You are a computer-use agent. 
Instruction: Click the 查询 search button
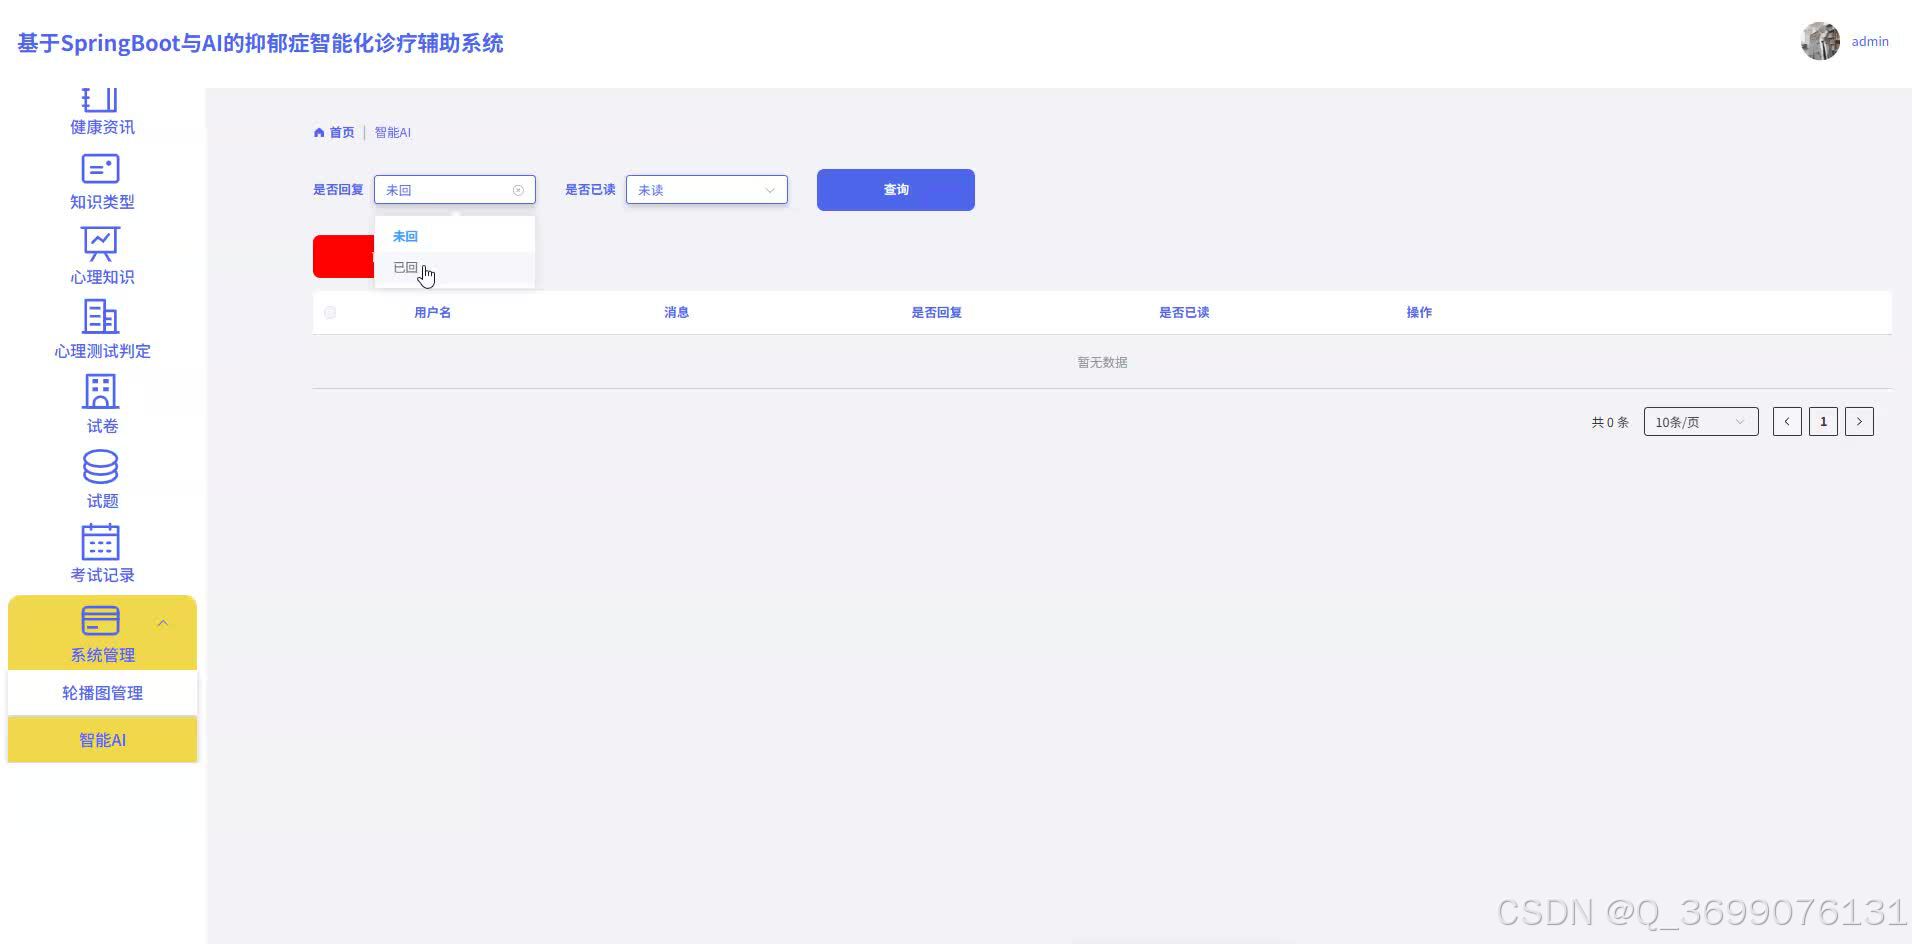pos(896,190)
